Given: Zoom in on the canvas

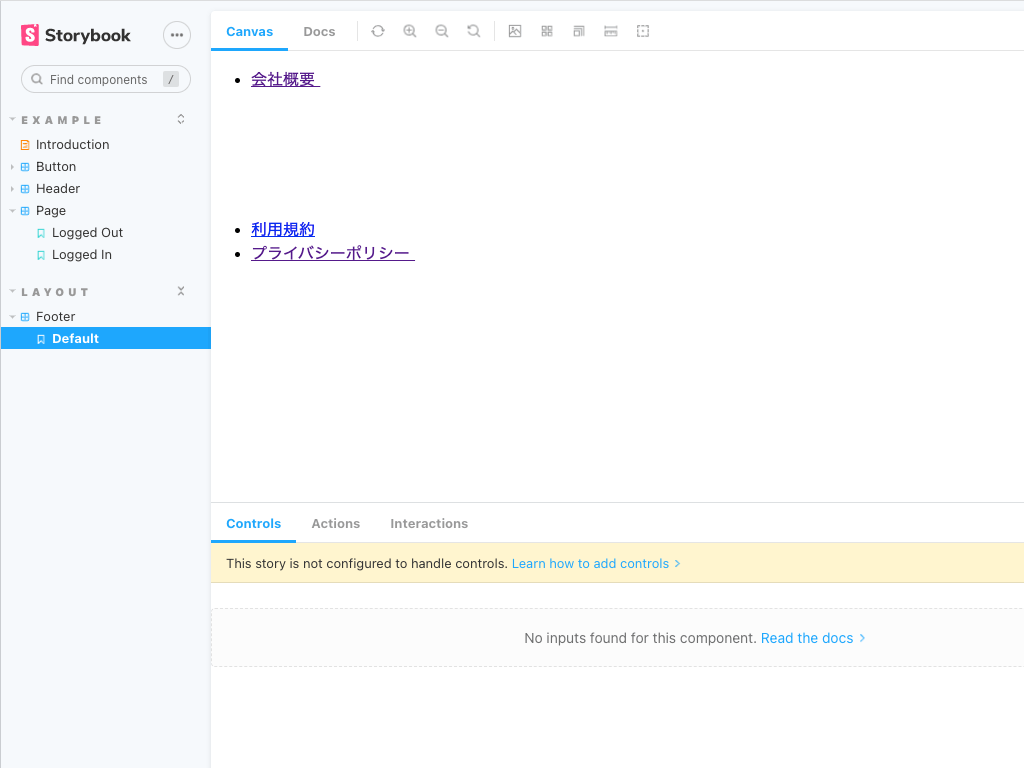Looking at the screenshot, I should [410, 31].
